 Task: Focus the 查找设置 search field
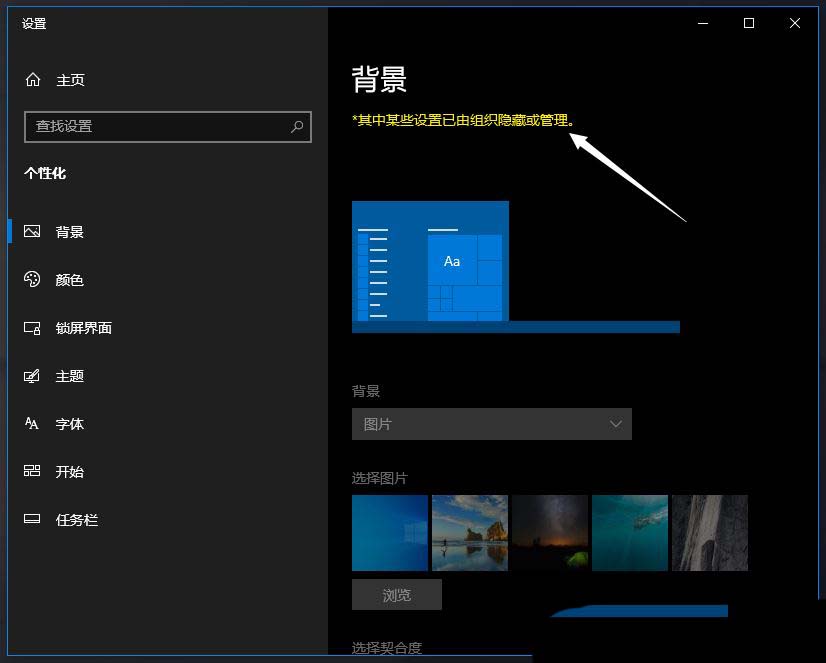click(x=155, y=127)
